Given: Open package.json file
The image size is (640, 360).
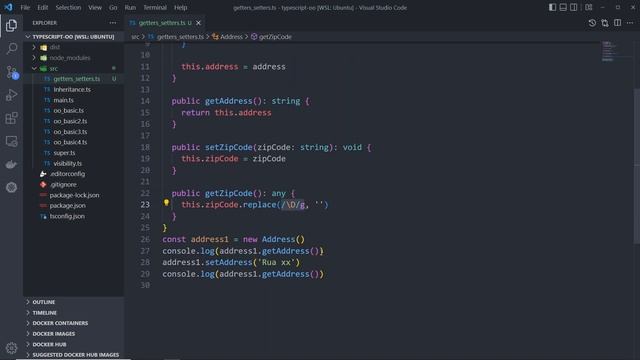Looking at the screenshot, I should coord(73,206).
